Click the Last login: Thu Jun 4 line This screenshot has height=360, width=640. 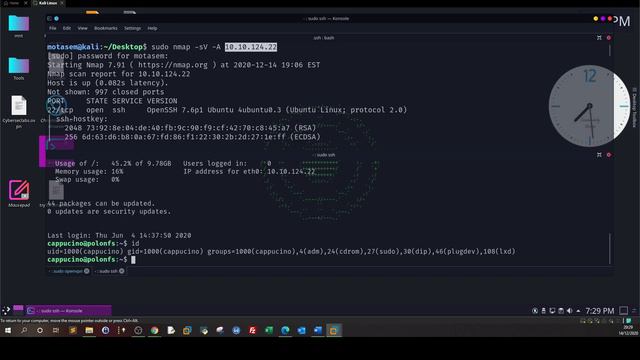point(119,236)
